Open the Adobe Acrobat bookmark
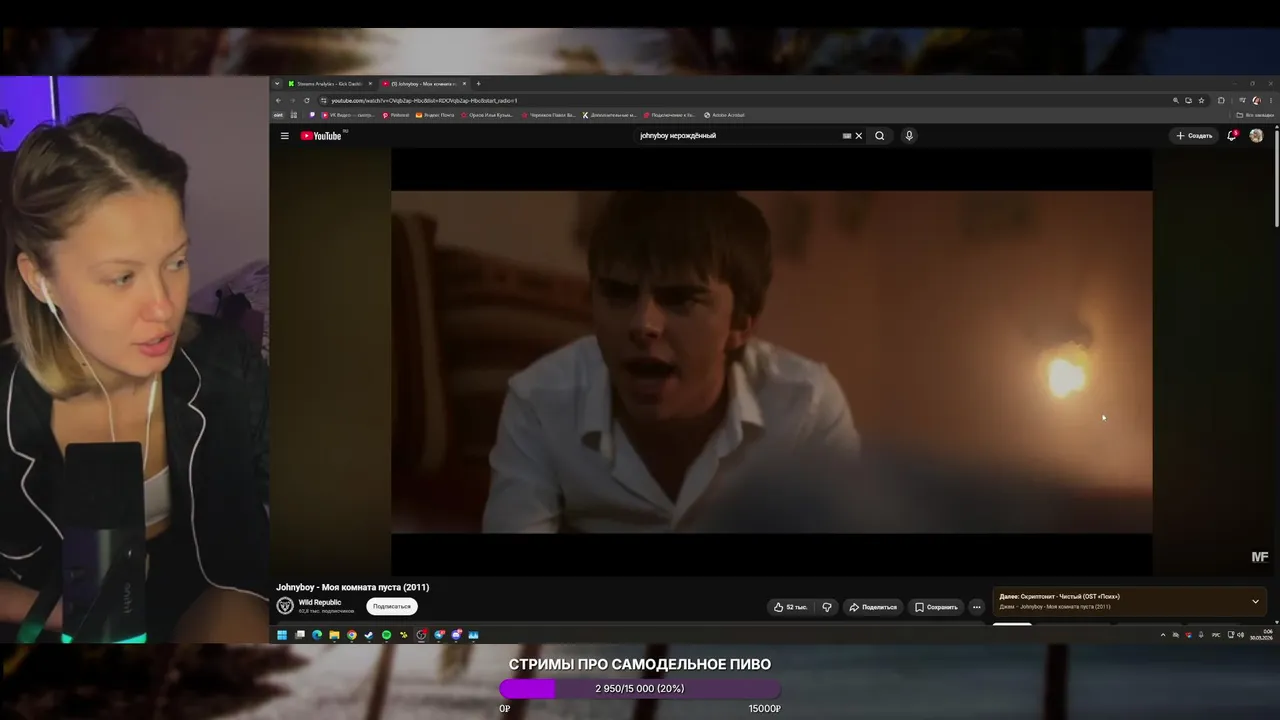Screen dimensions: 1280x720 [x=724, y=115]
